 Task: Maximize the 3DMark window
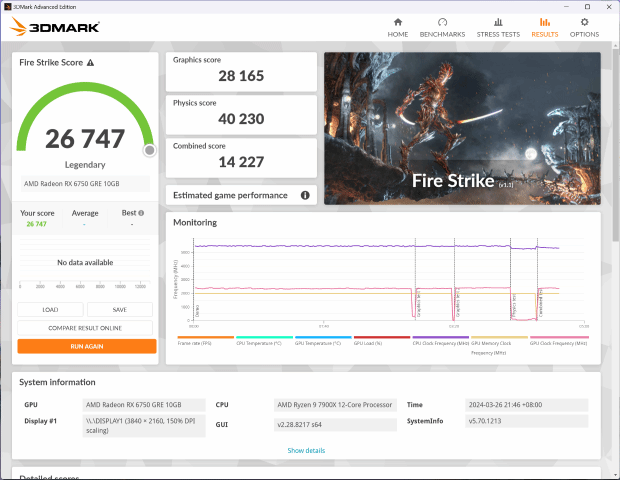(588, 7)
